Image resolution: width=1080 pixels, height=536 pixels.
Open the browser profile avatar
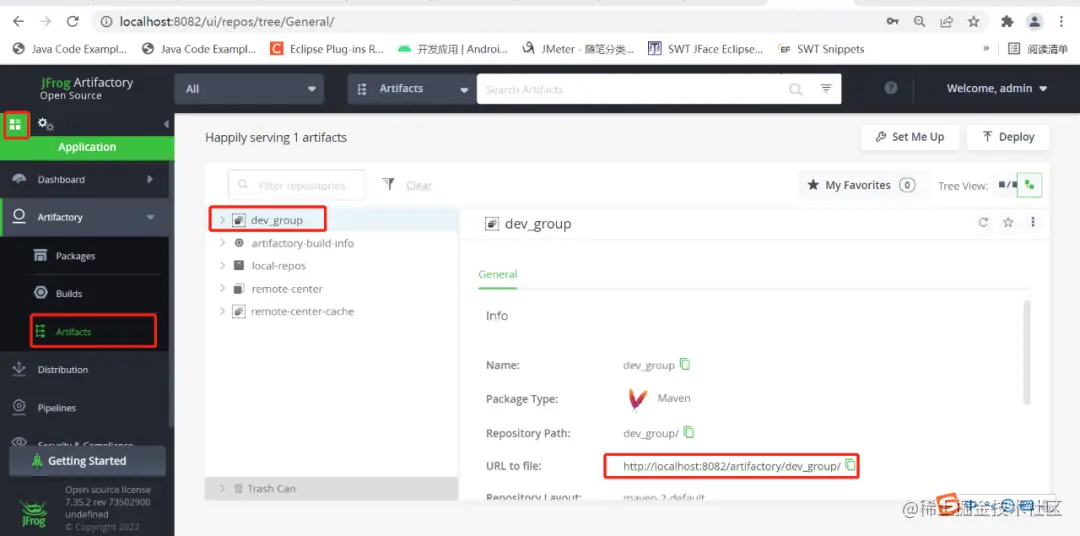[x=1035, y=21]
